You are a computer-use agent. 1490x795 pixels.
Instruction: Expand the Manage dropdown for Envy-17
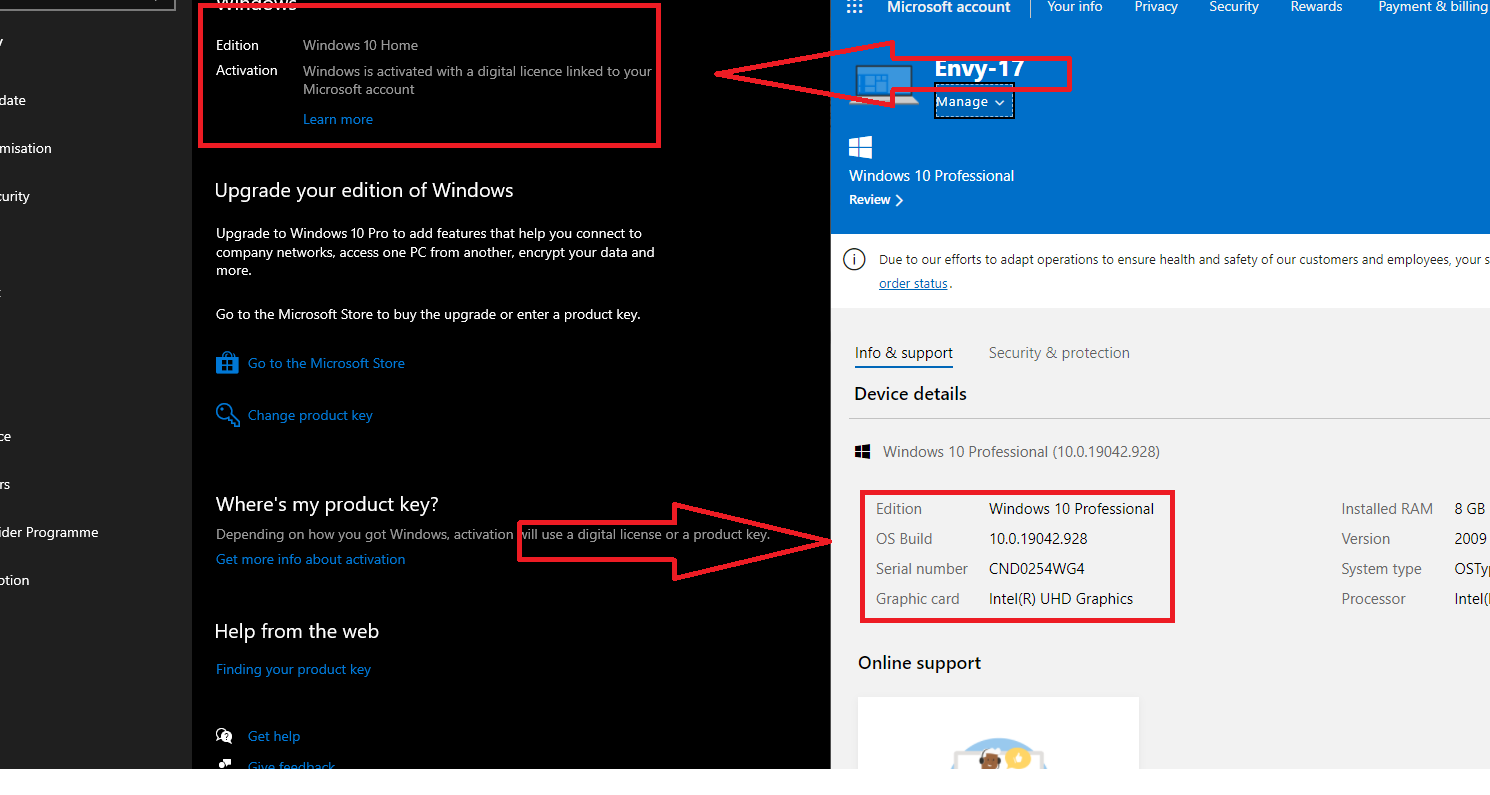974,102
